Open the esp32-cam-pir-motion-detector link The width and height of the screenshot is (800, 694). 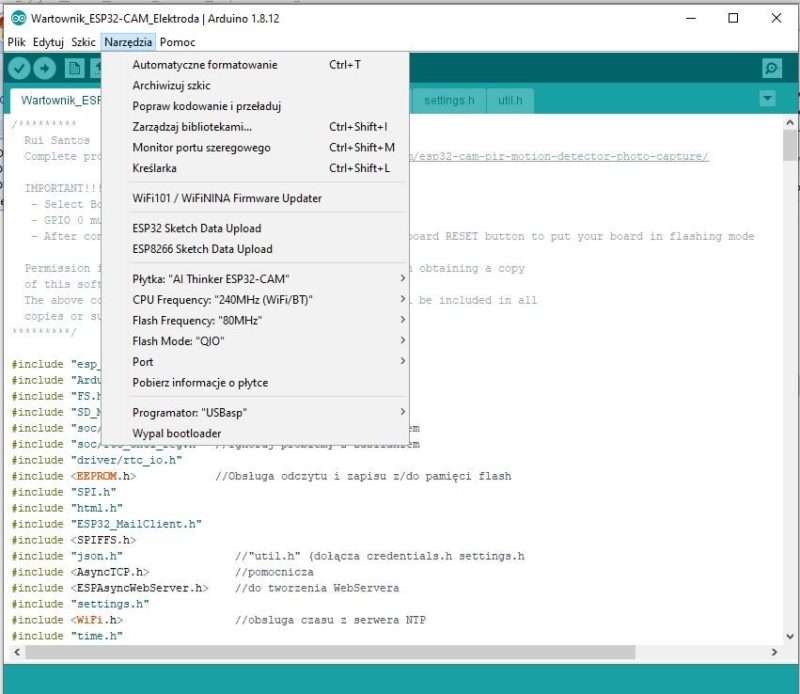click(559, 156)
